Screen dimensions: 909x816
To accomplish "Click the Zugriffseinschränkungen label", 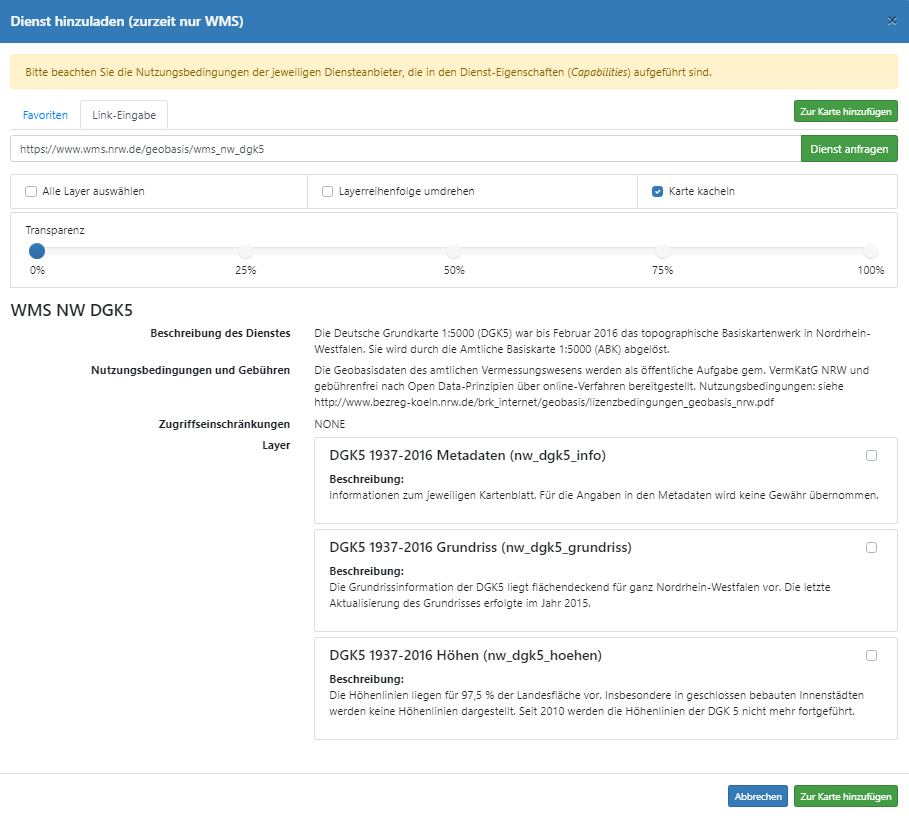I will click(x=224, y=424).
